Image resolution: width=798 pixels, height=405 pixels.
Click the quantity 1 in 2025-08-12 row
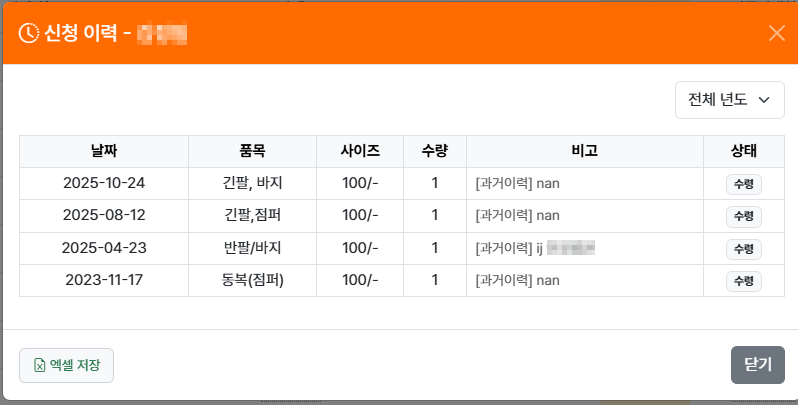435,215
